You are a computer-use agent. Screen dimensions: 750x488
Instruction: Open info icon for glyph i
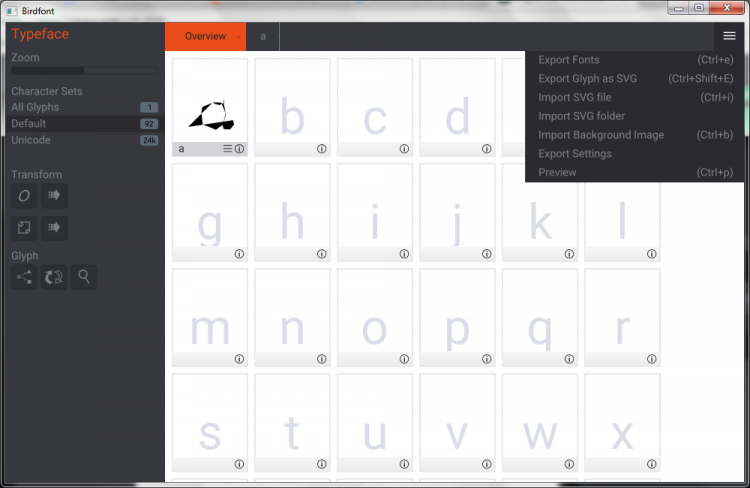(404, 254)
